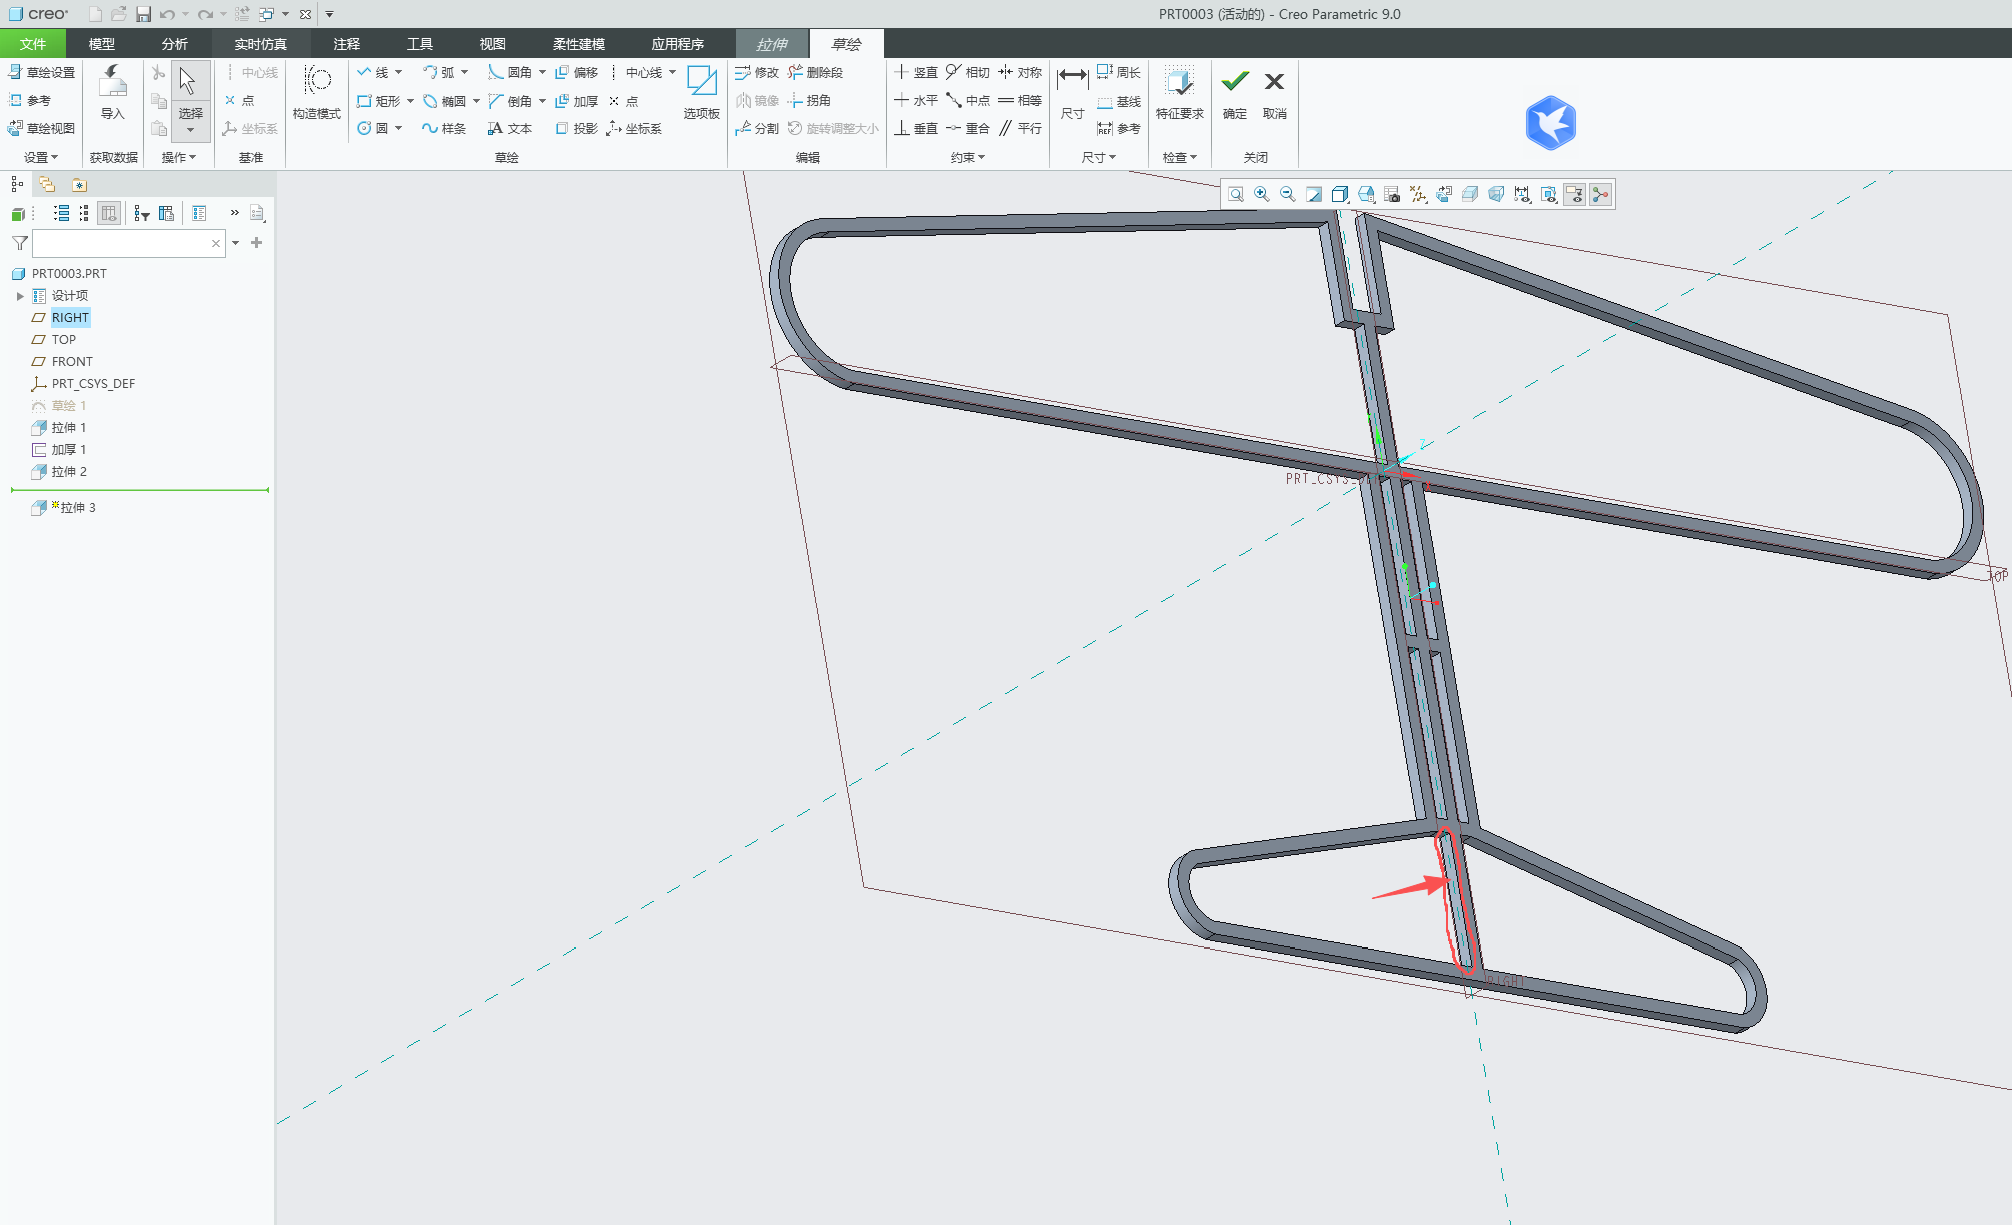Switch to the 拉伸 (Extrude) ribbon tab
This screenshot has width=2012, height=1225.
pyautogui.click(x=772, y=44)
